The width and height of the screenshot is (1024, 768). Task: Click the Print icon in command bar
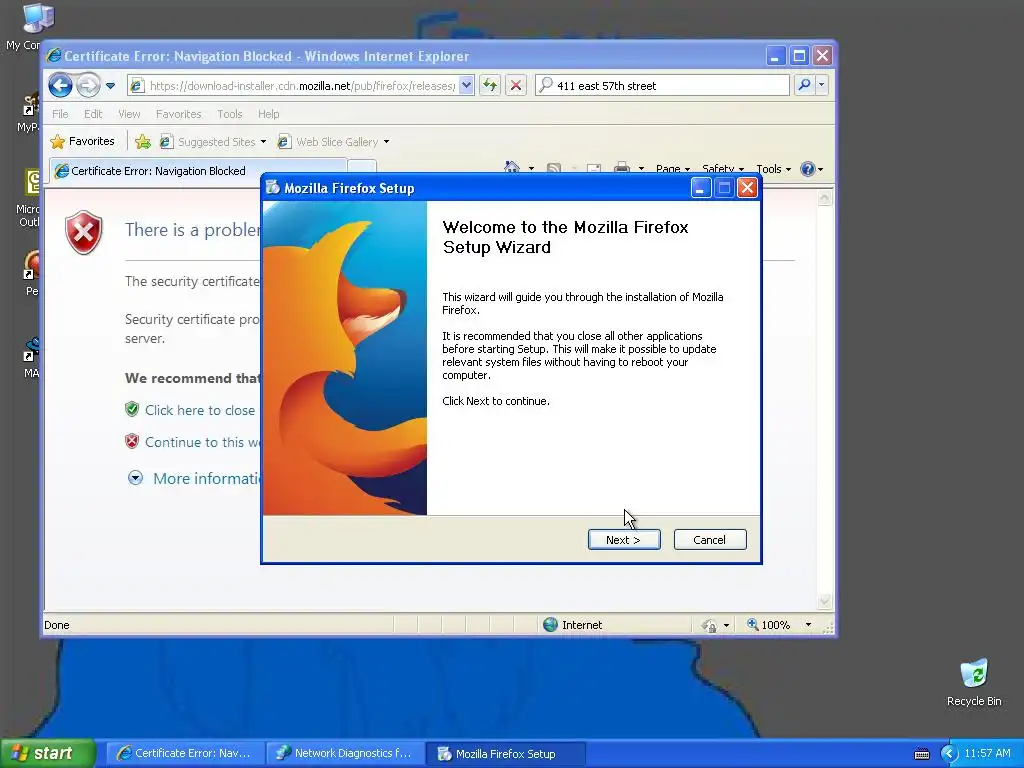click(x=622, y=167)
